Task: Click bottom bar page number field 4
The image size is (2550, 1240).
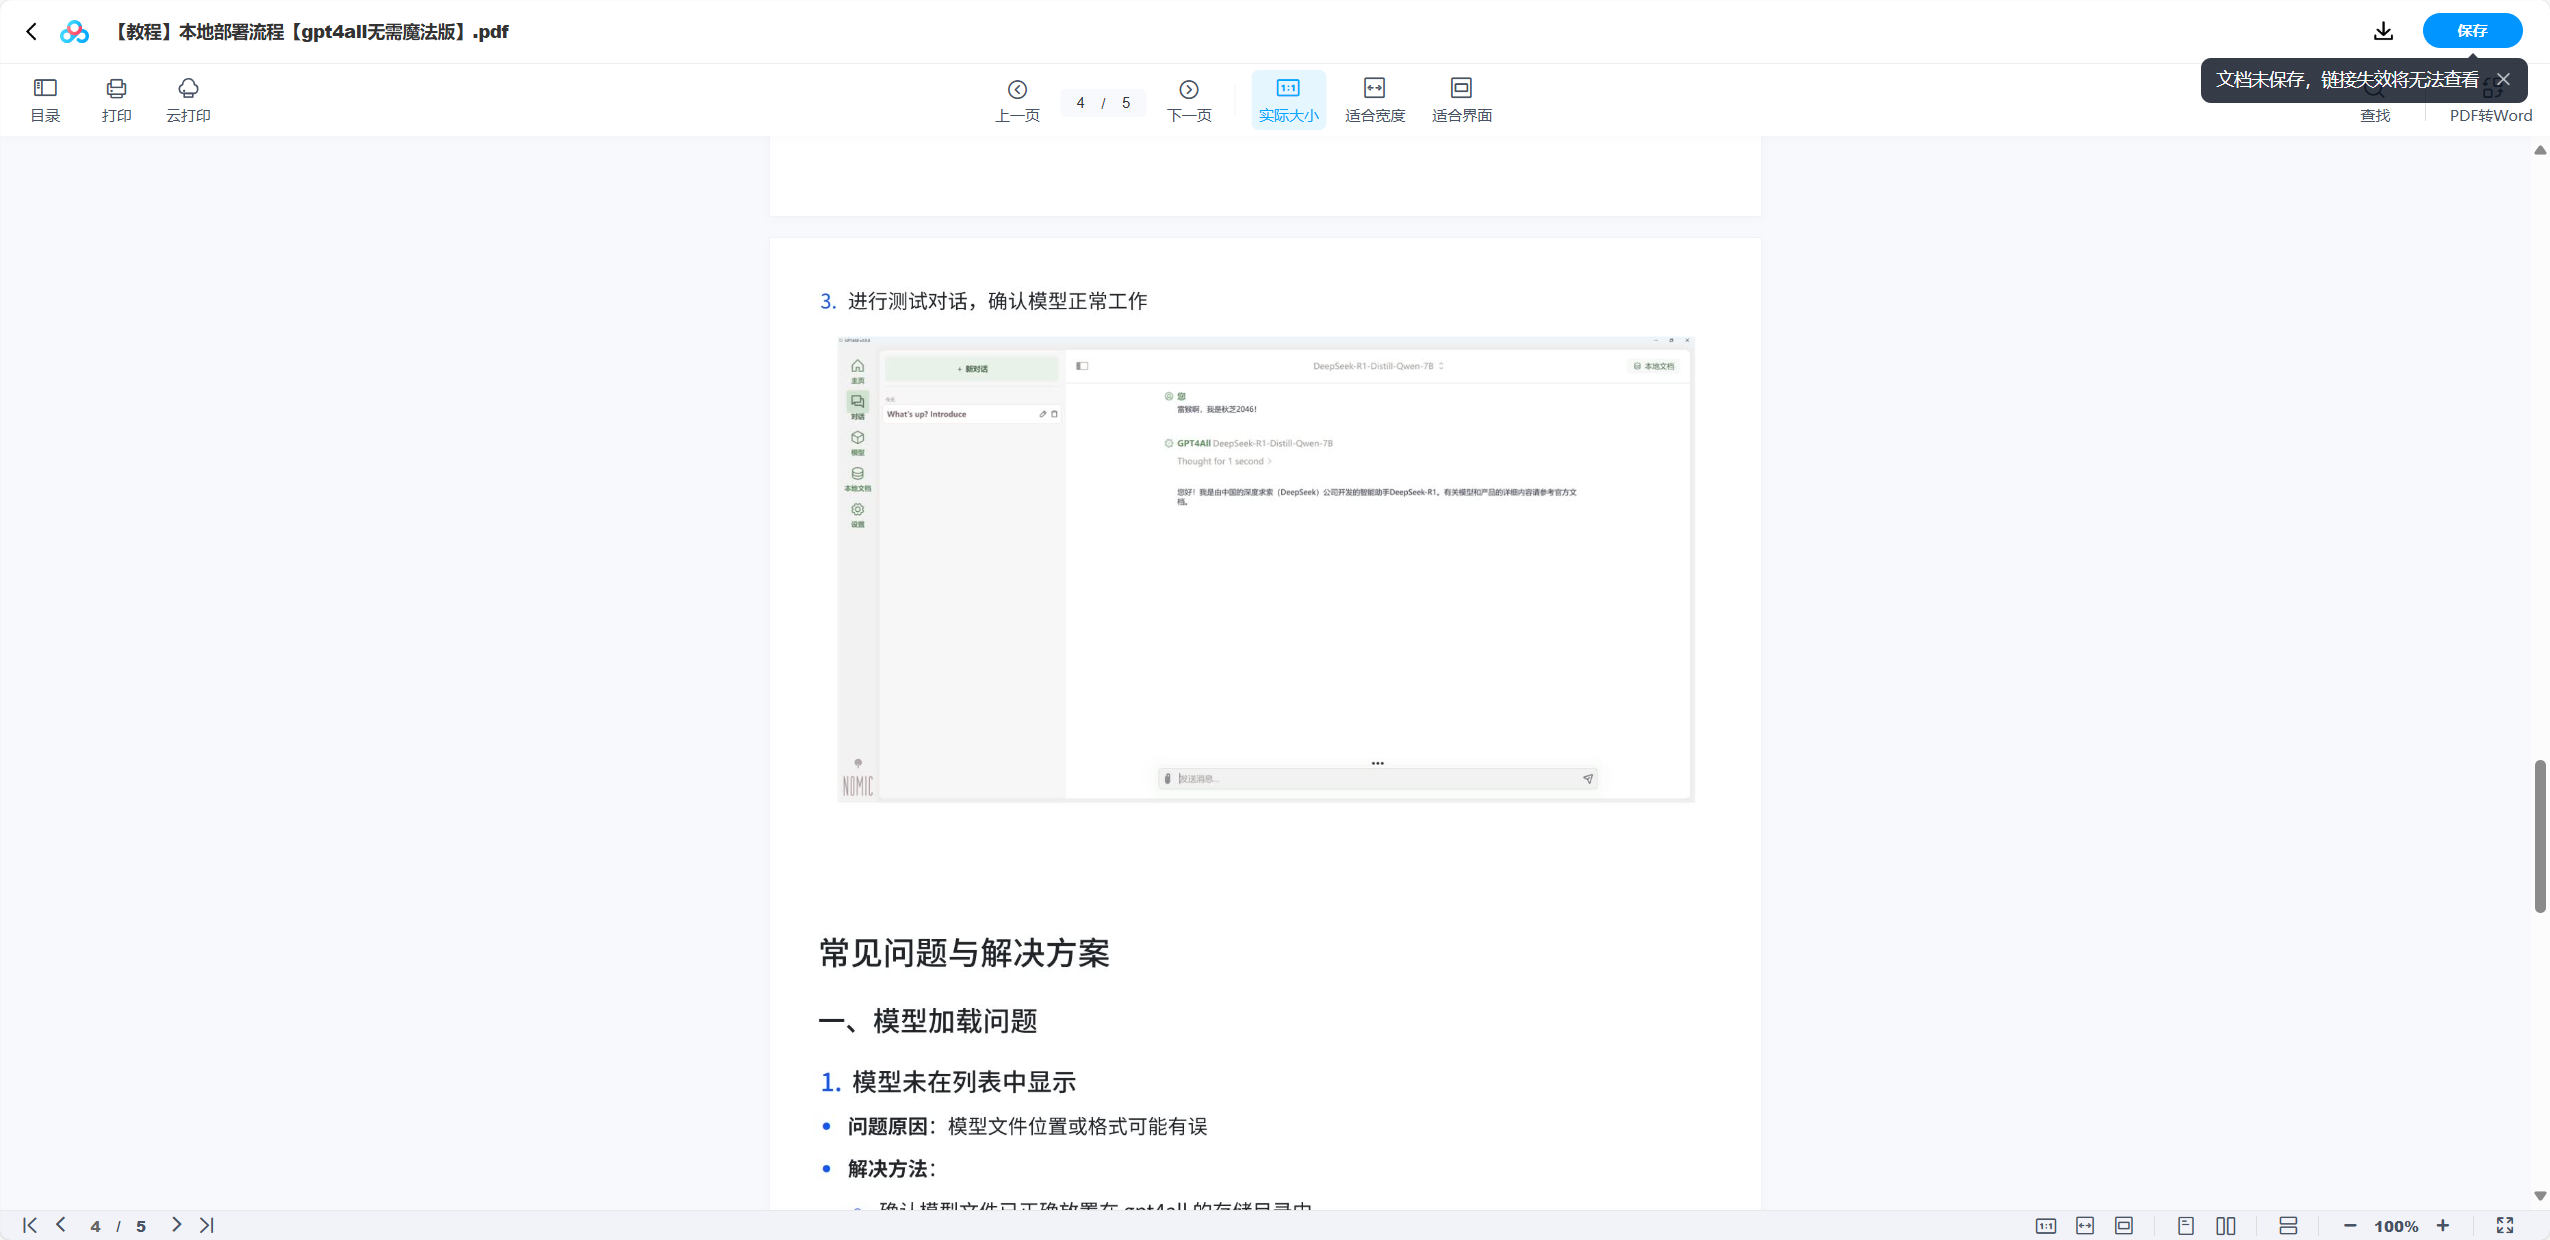Action: coord(95,1226)
